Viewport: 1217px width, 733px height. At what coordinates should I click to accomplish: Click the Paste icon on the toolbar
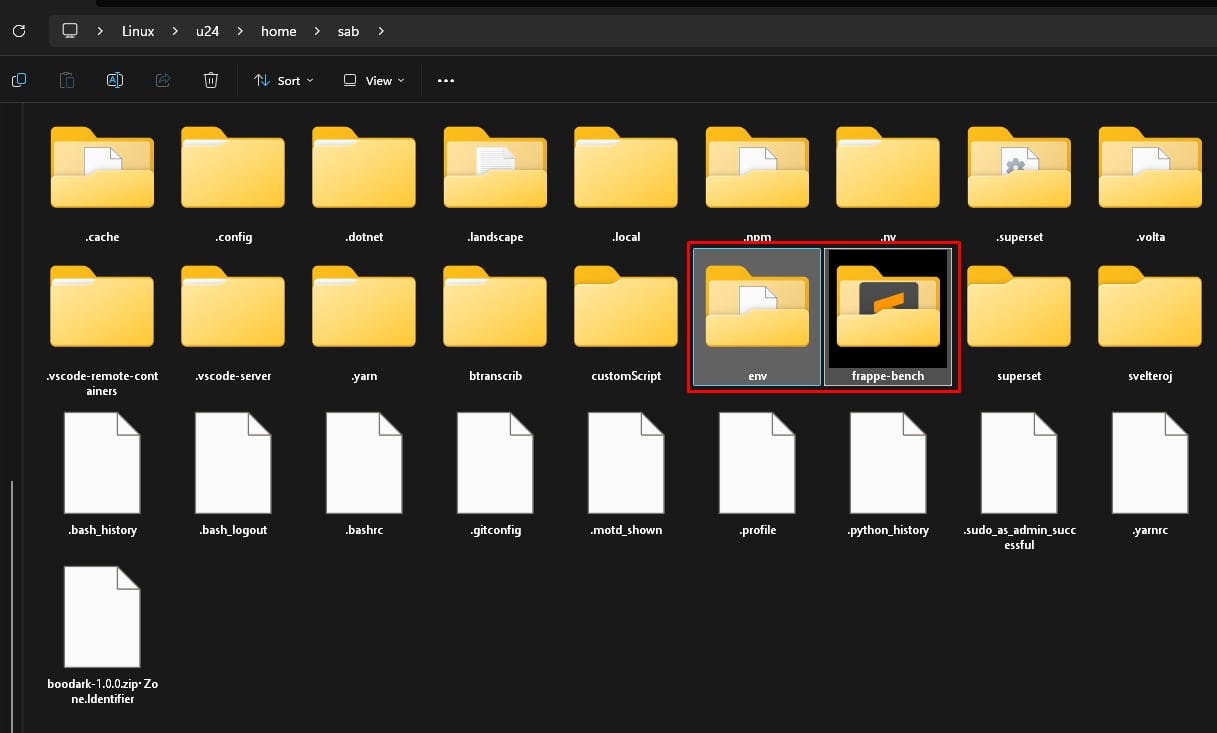66,80
